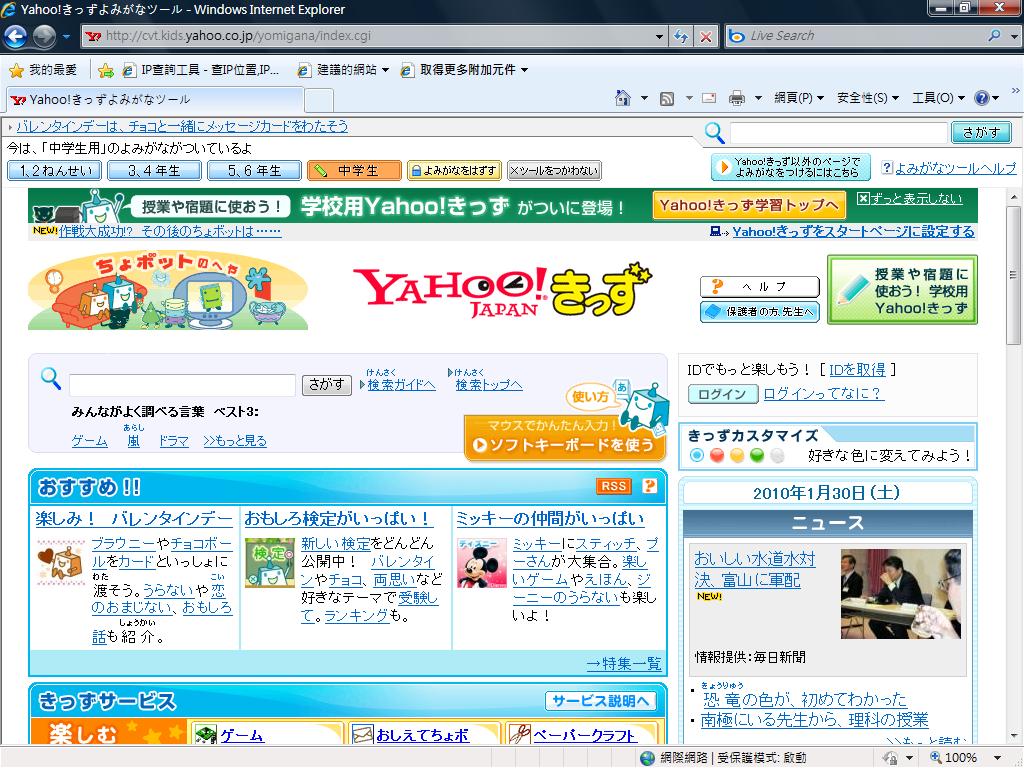
Task: Choose the blue customize color dot
Action: tap(697, 455)
